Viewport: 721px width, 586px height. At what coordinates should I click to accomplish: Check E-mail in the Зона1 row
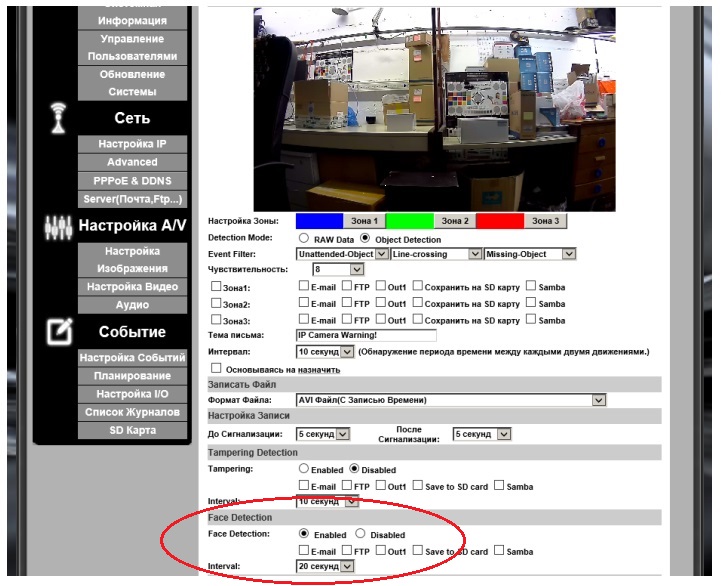[x=303, y=286]
